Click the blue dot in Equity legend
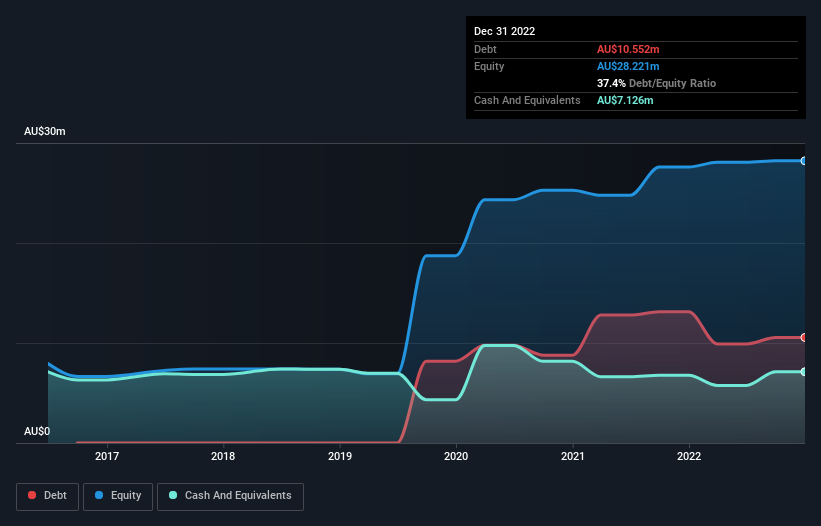The height and width of the screenshot is (526, 821). click(99, 495)
